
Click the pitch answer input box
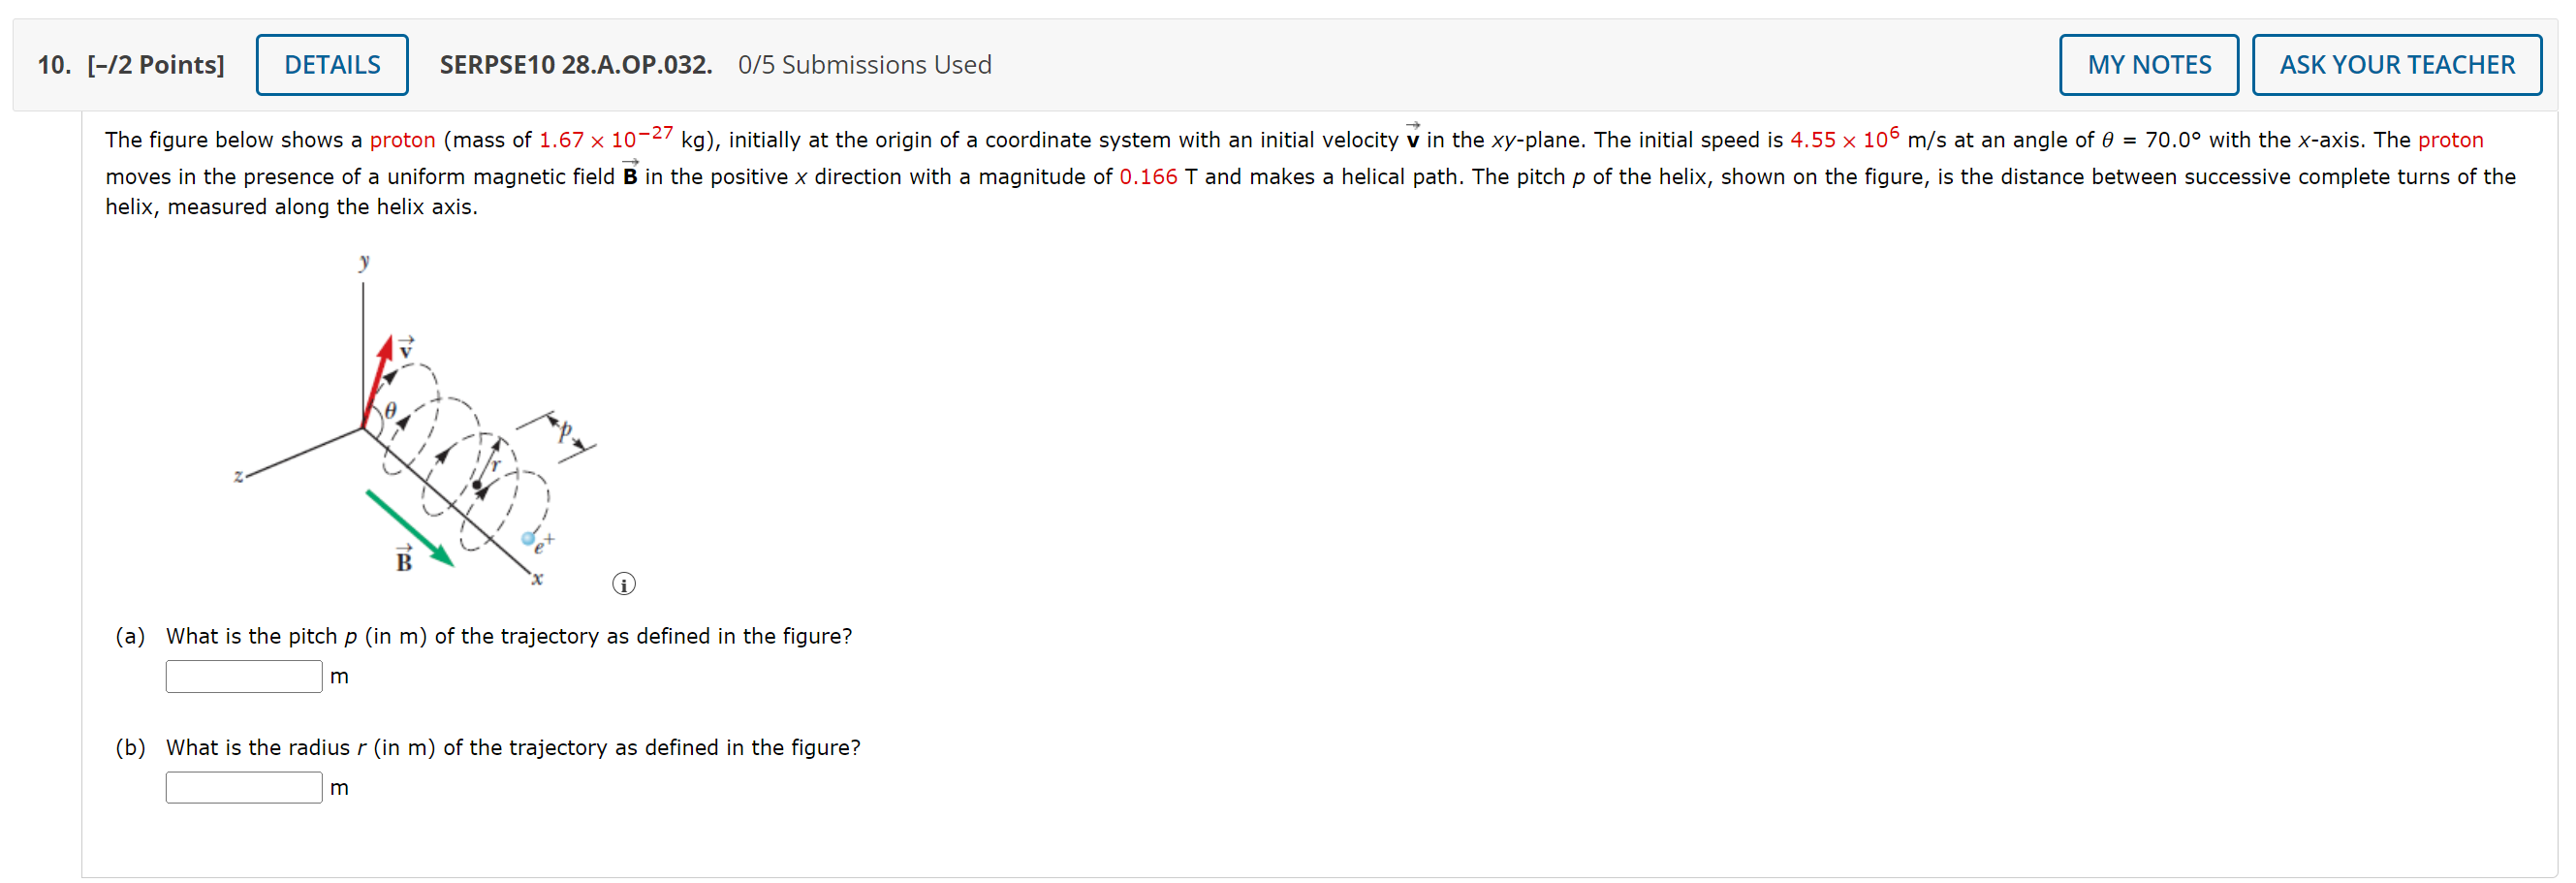[243, 676]
